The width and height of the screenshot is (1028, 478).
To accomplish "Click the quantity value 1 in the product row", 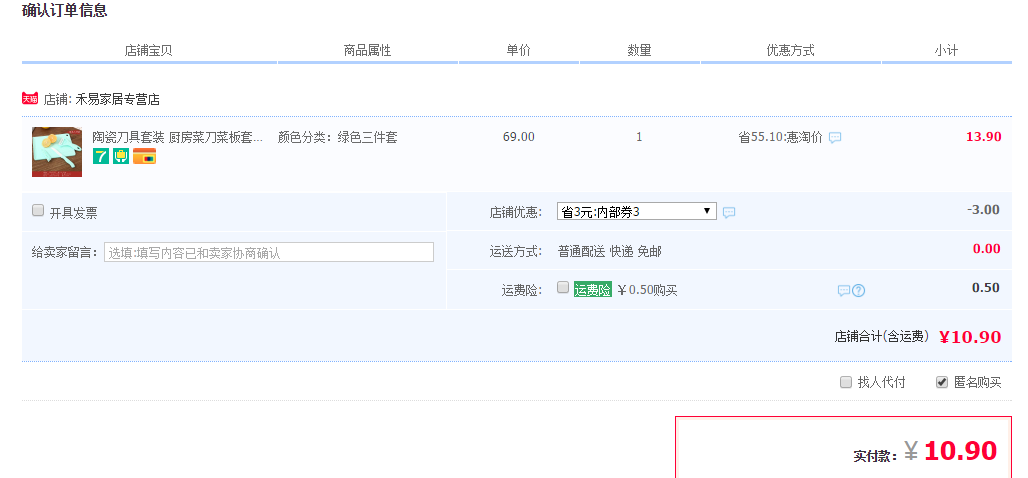I will (639, 137).
